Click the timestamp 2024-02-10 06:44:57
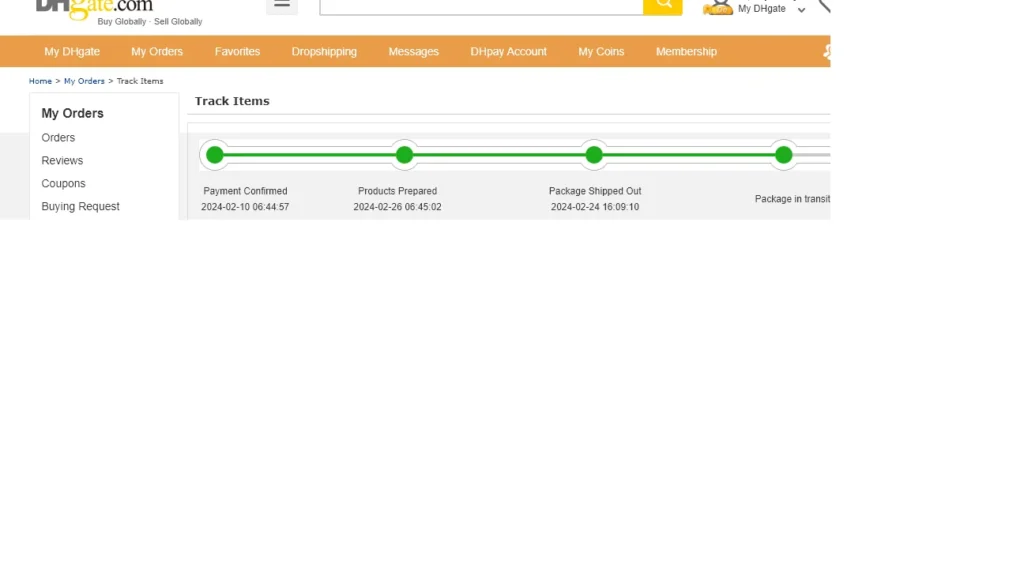1024x576 pixels. (245, 206)
